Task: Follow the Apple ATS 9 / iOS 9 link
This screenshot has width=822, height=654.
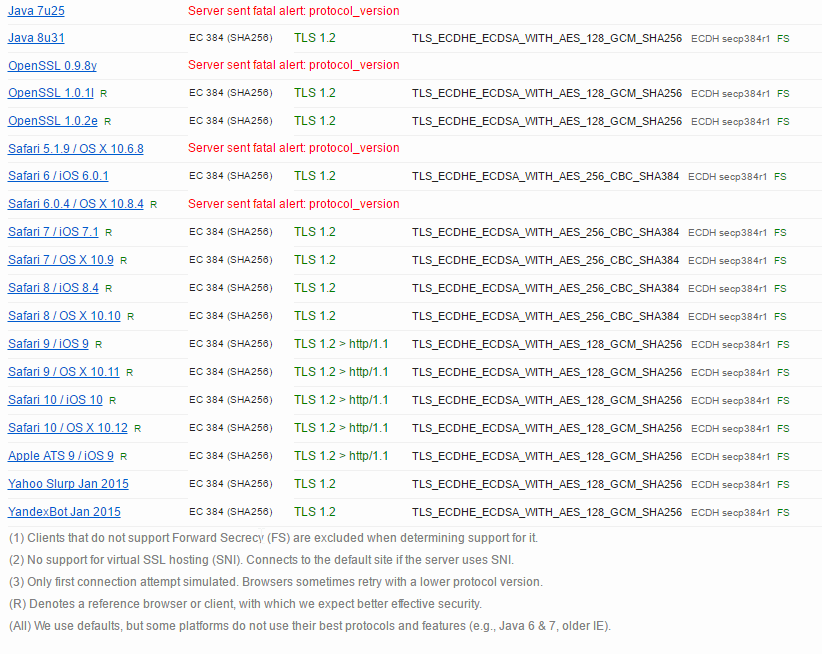Action: [61, 456]
